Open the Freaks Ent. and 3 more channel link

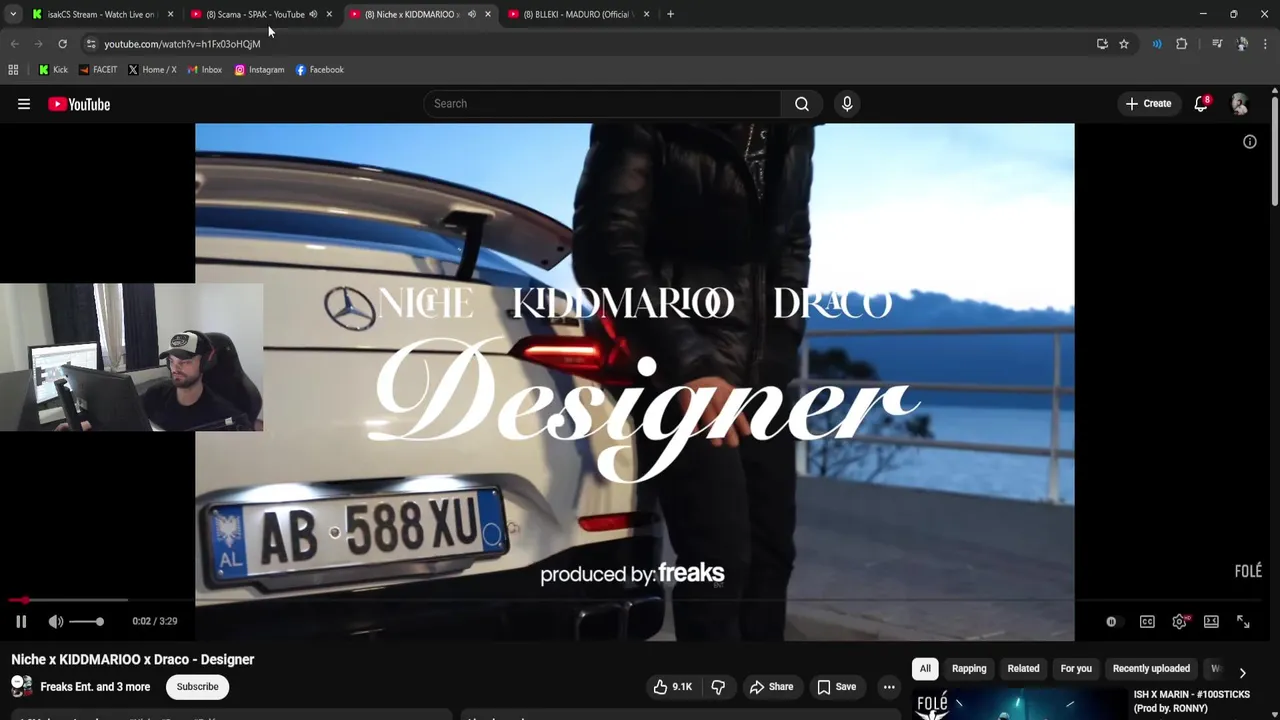95,687
